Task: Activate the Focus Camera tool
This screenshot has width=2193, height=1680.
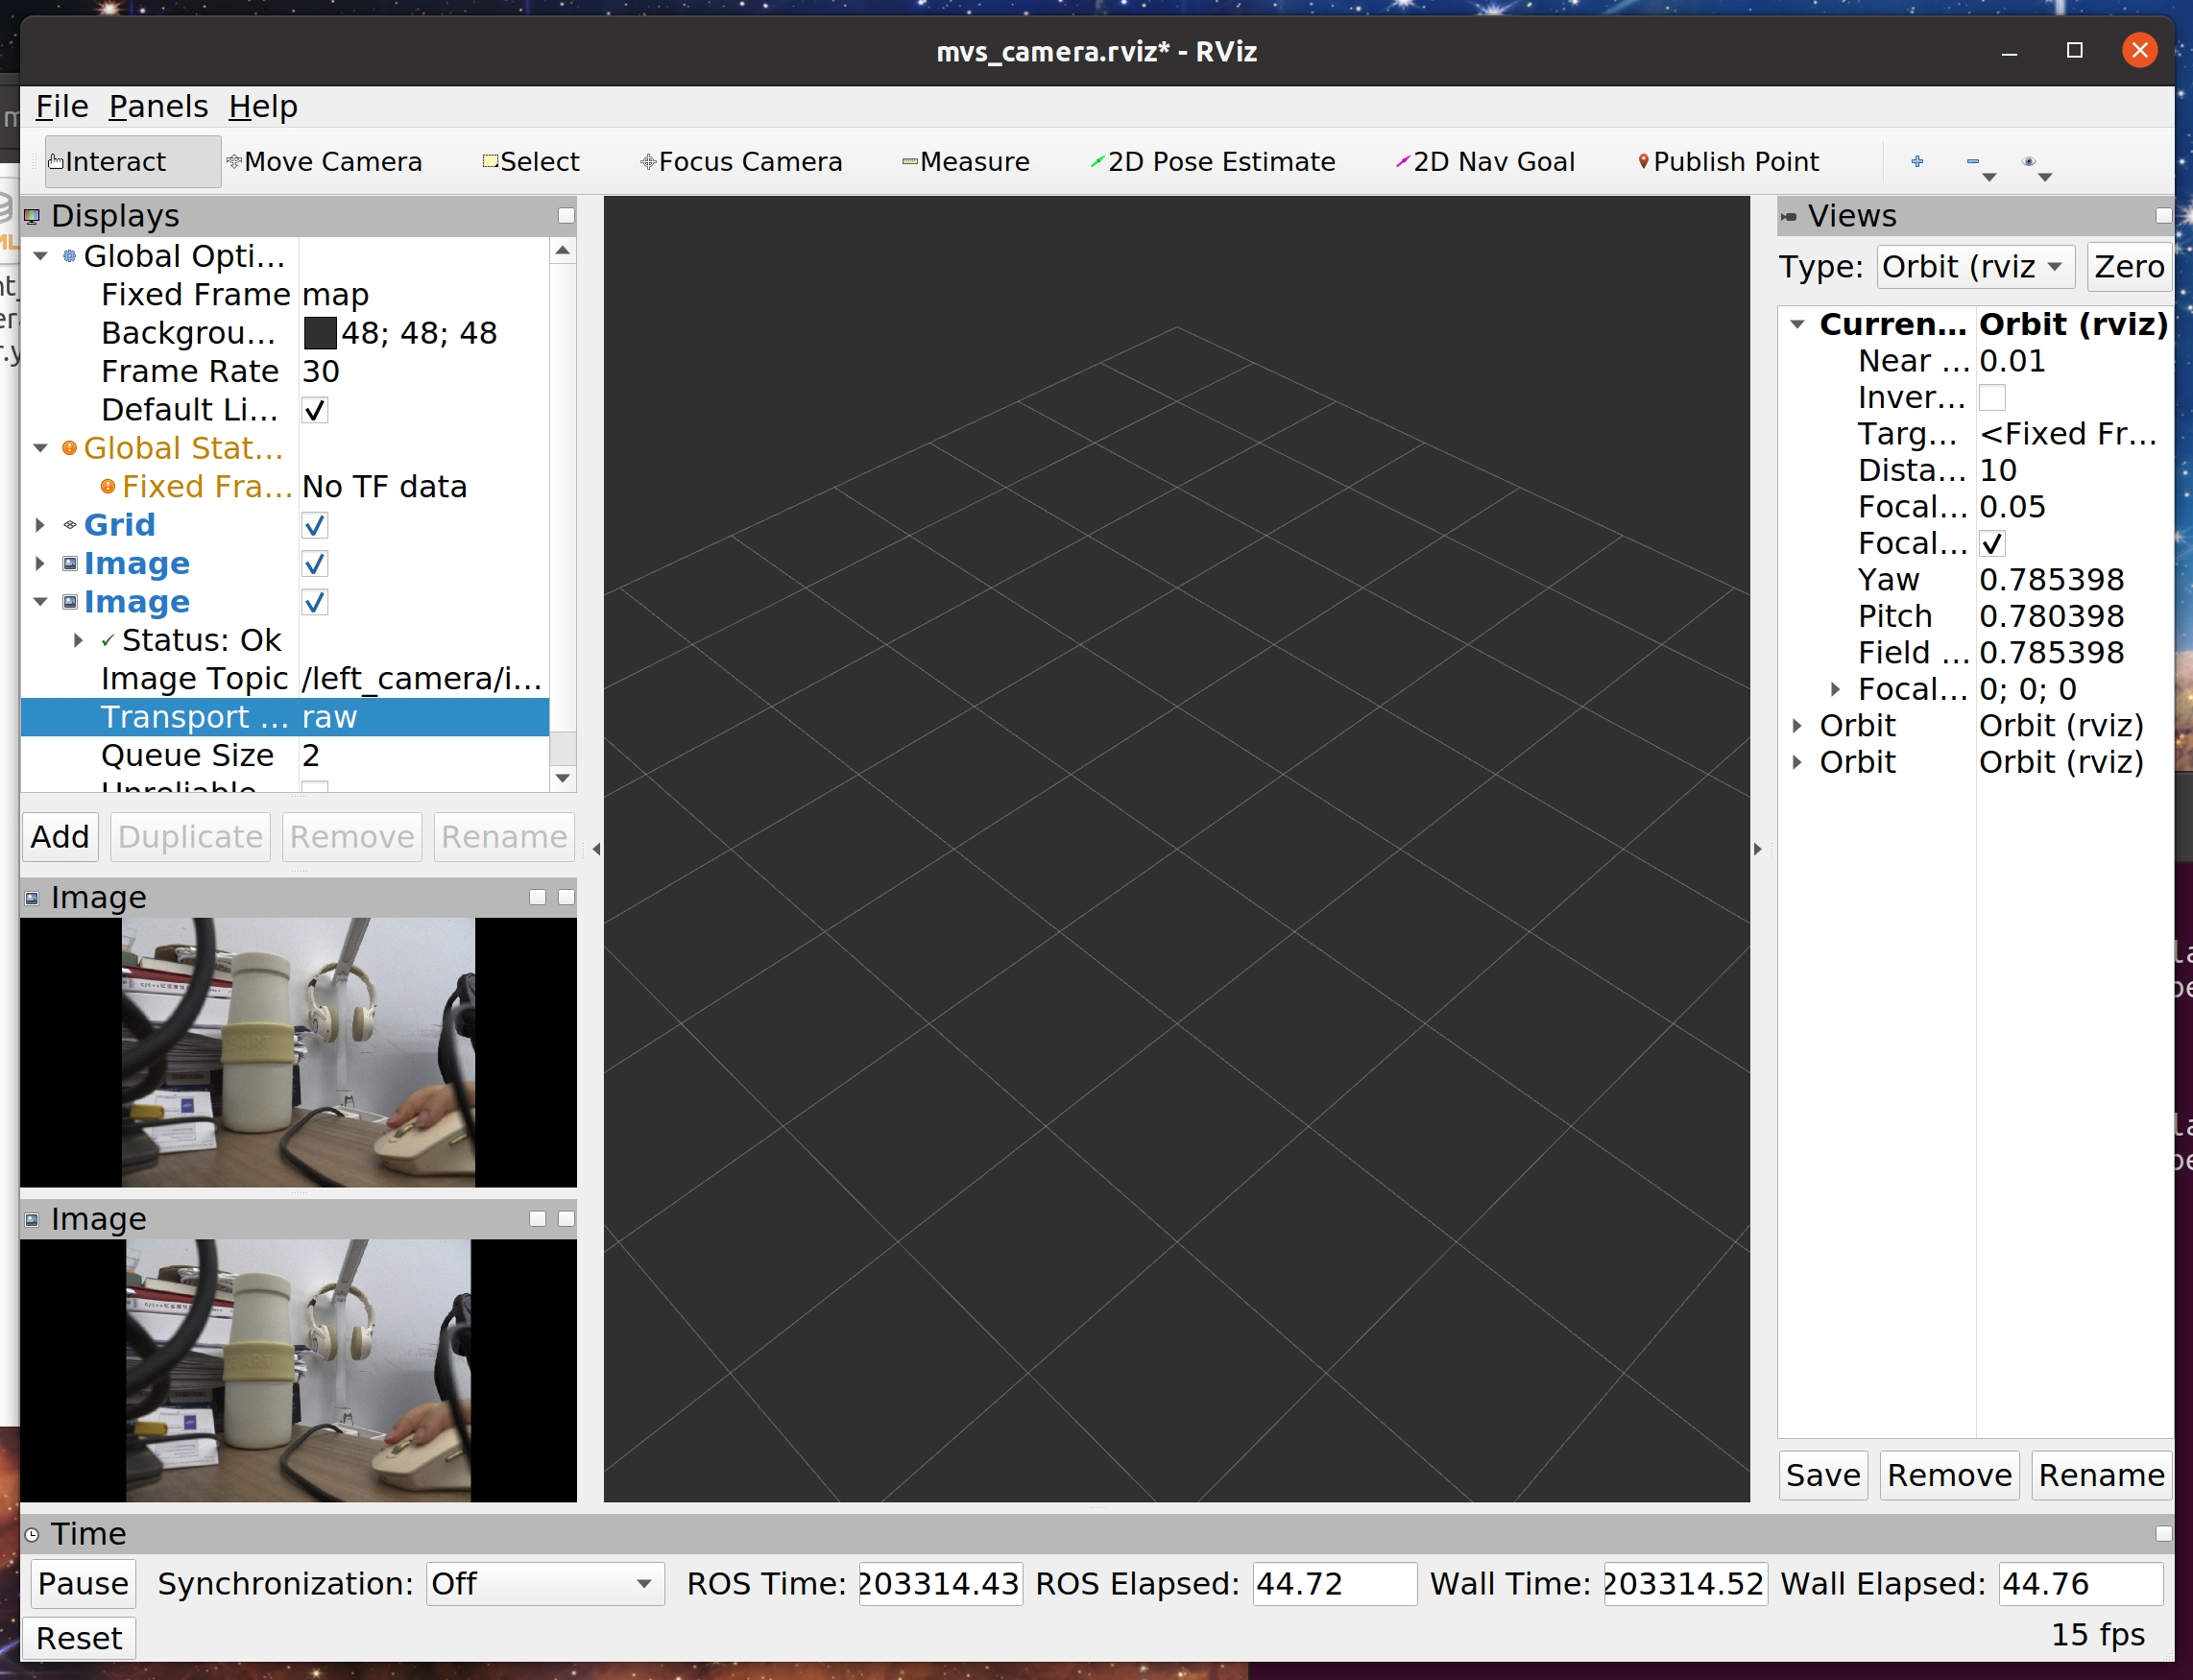Action: coord(741,161)
